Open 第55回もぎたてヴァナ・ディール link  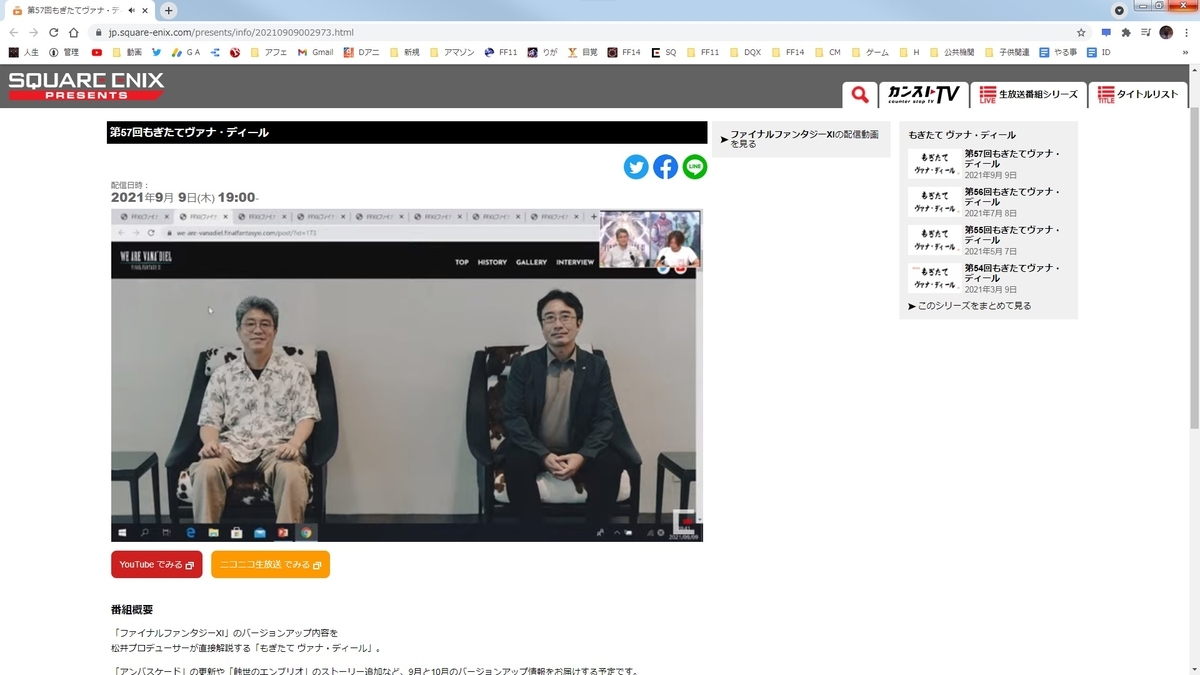pos(1012,235)
